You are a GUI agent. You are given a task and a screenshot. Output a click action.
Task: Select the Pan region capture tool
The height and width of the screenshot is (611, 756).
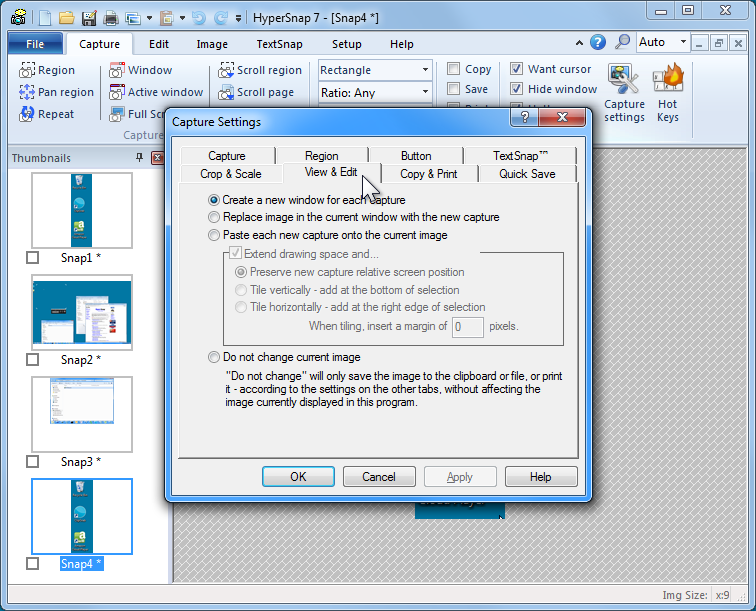pos(27,93)
